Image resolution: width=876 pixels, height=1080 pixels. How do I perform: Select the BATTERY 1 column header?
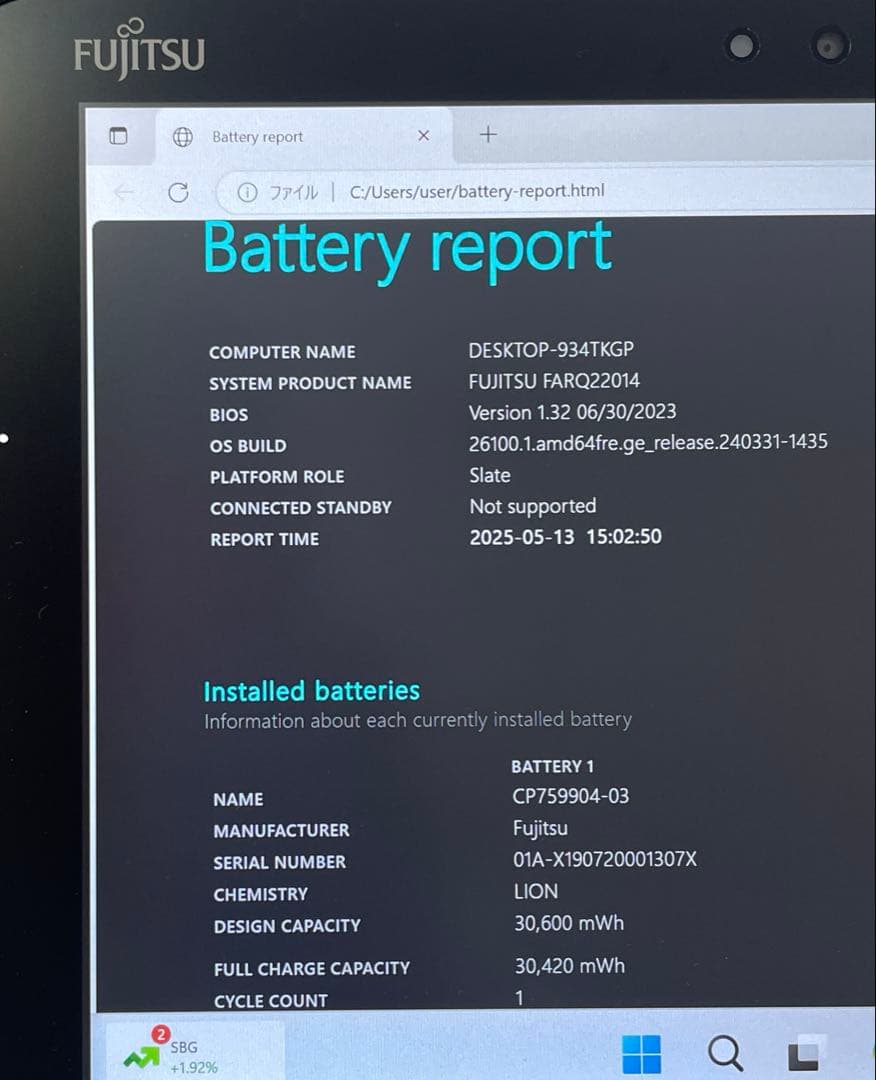(x=552, y=766)
